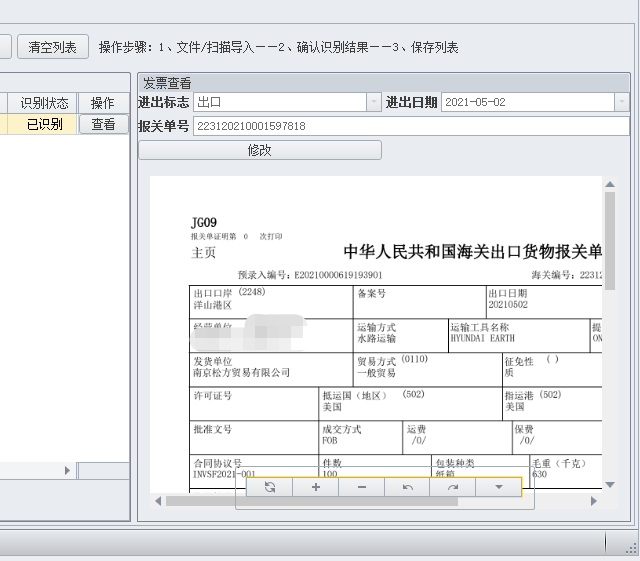Click the refresh icon in the viewer toolbar
Screen dimensions: 640x561
[269, 487]
